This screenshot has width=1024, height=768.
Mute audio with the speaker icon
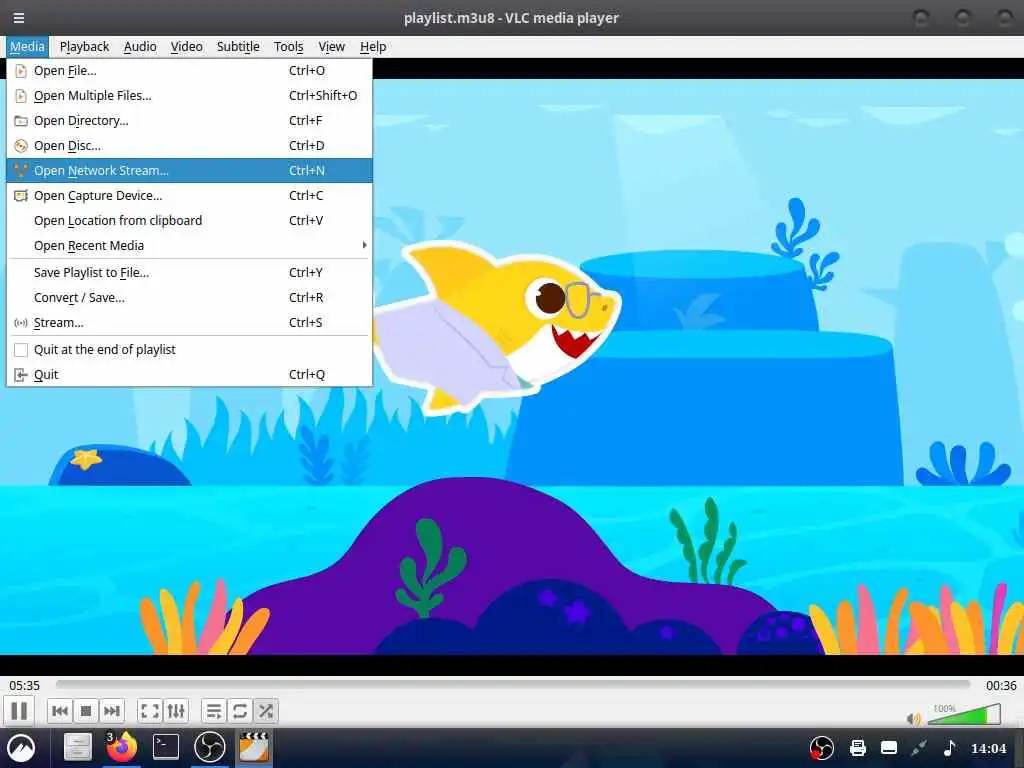click(x=914, y=719)
